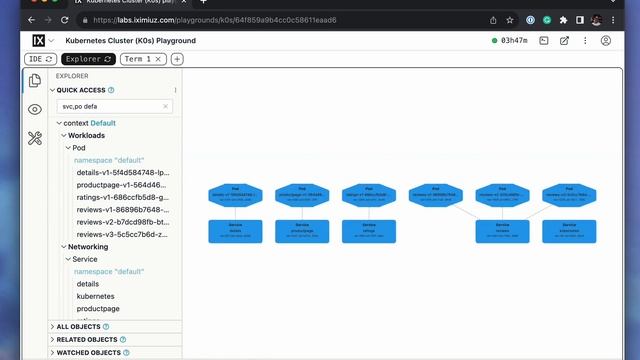Viewport: 640px width, 360px height.
Task: Select the ratings-v1-686ccfb5d8 pod
Action: tap(122, 197)
